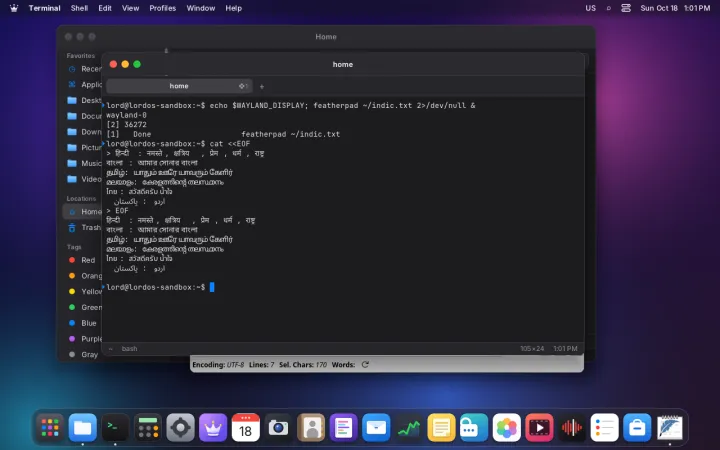Image resolution: width=720 pixels, height=450 pixels.
Task: Launch the Calculator from the dock
Action: coord(148,428)
